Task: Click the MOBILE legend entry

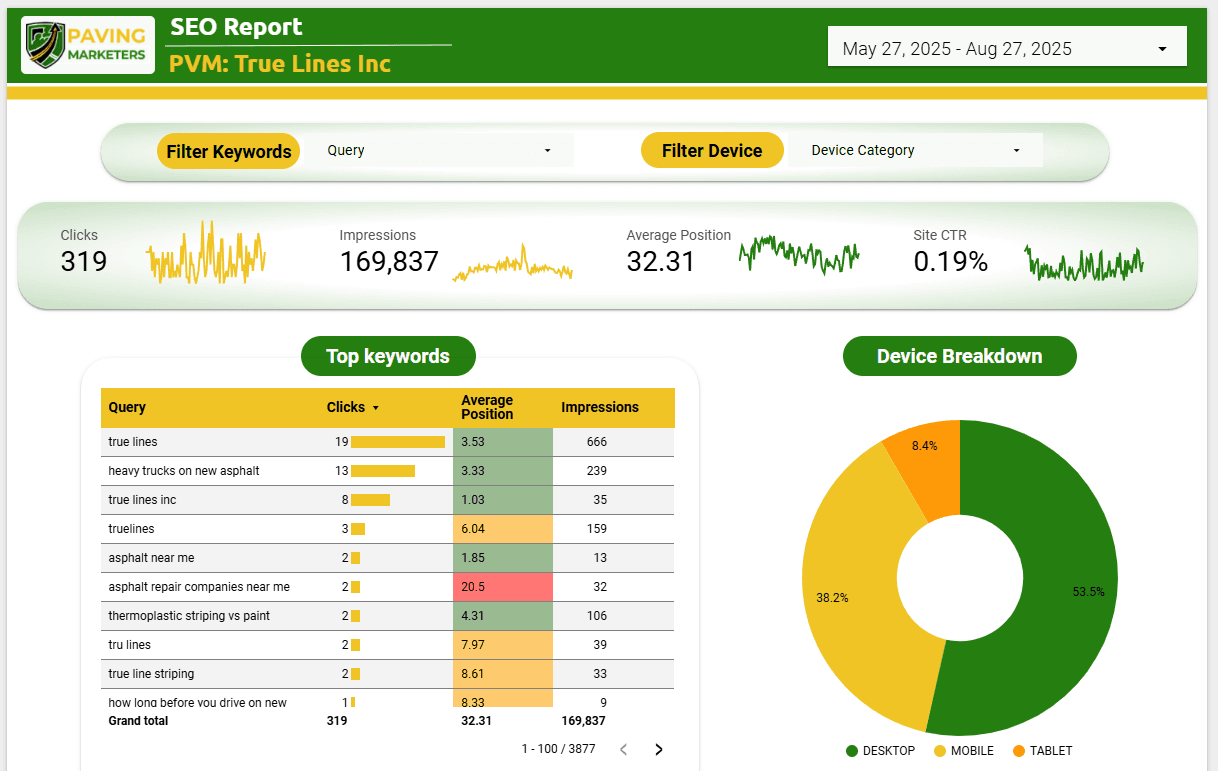Action: coord(964,750)
